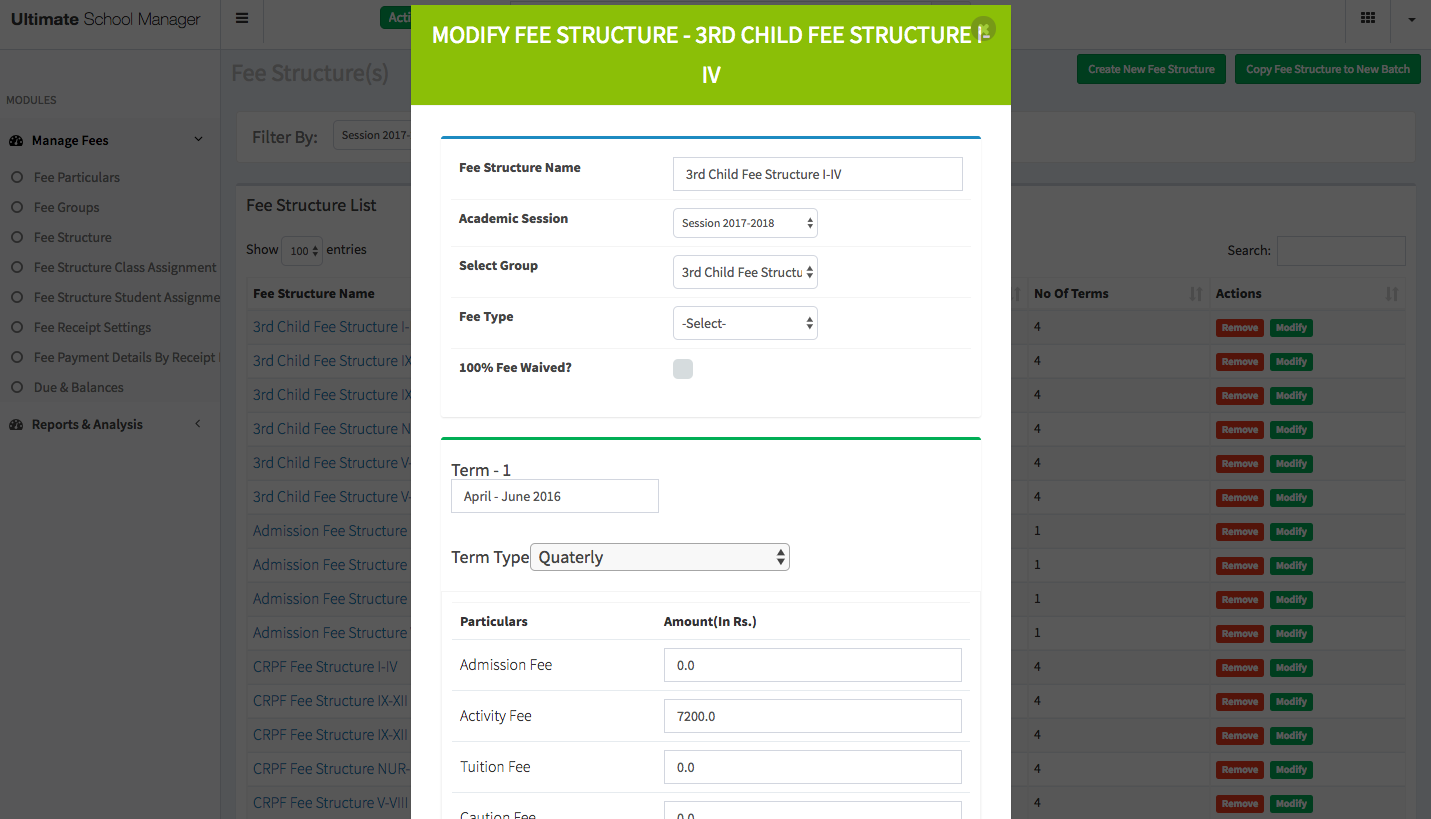Image resolution: width=1431 pixels, height=819 pixels.
Task: Open the Show entries count dropdown
Action: tap(302, 250)
